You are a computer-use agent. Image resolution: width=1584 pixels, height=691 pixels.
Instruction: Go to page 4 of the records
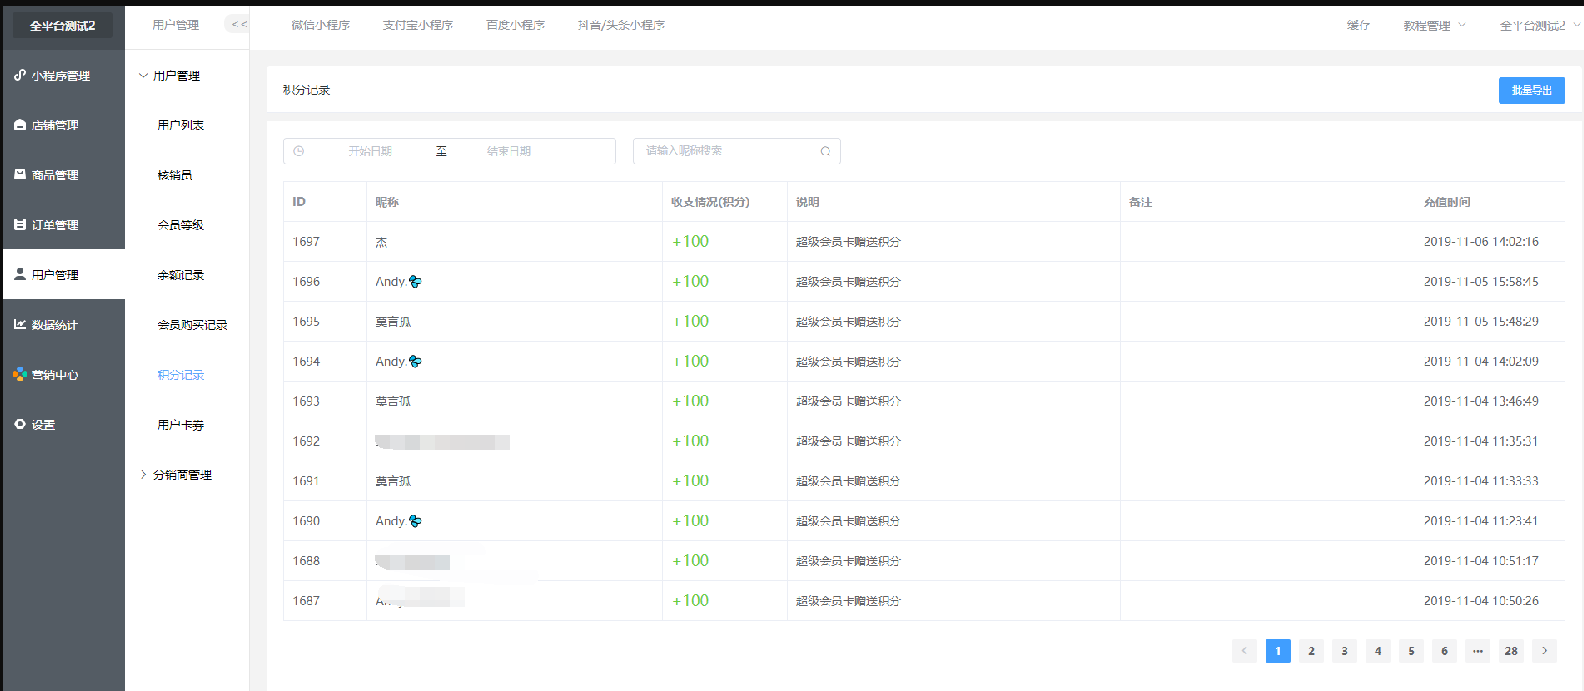(x=1378, y=651)
